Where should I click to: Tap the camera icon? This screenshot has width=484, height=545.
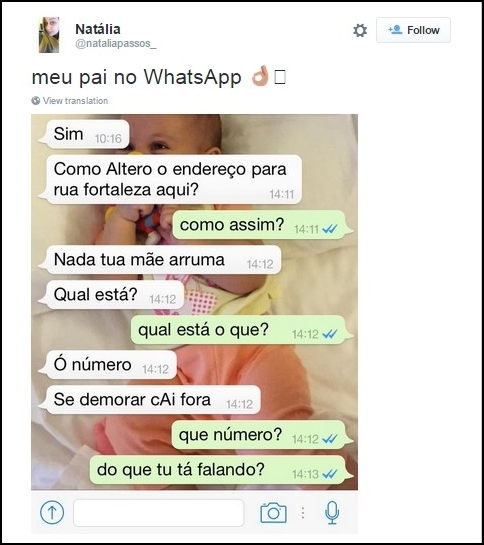click(x=273, y=513)
